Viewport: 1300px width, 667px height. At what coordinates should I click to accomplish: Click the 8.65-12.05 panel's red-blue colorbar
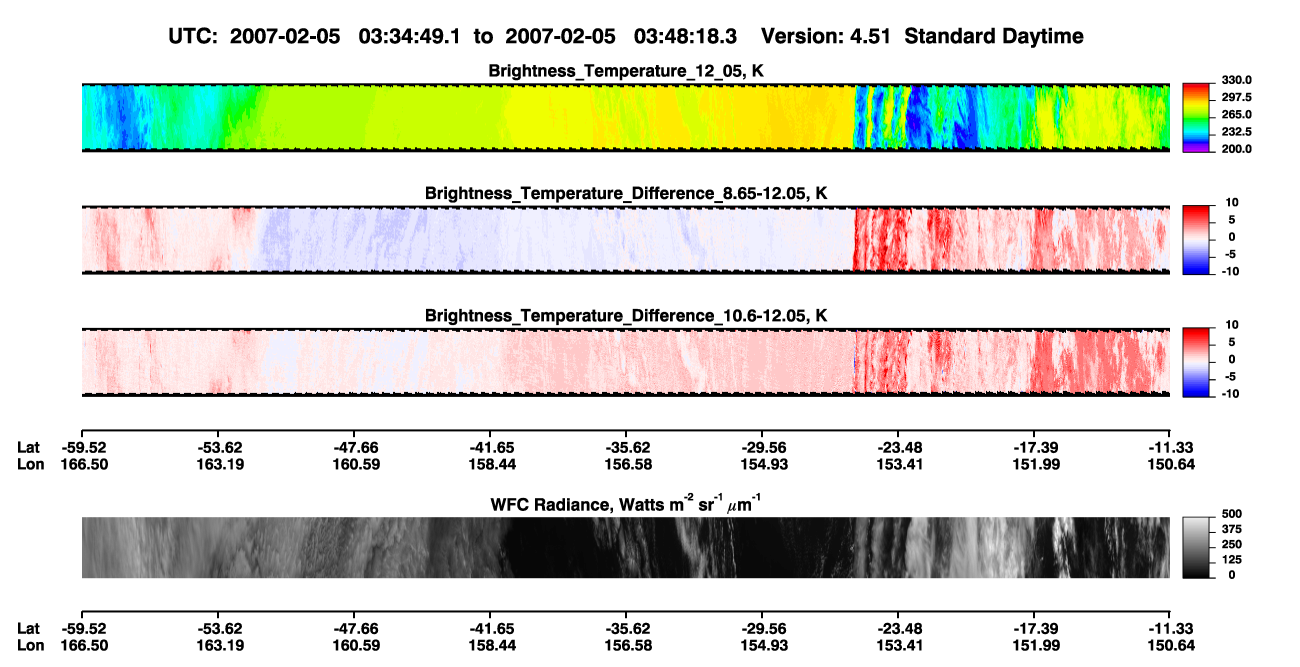coord(1198,240)
